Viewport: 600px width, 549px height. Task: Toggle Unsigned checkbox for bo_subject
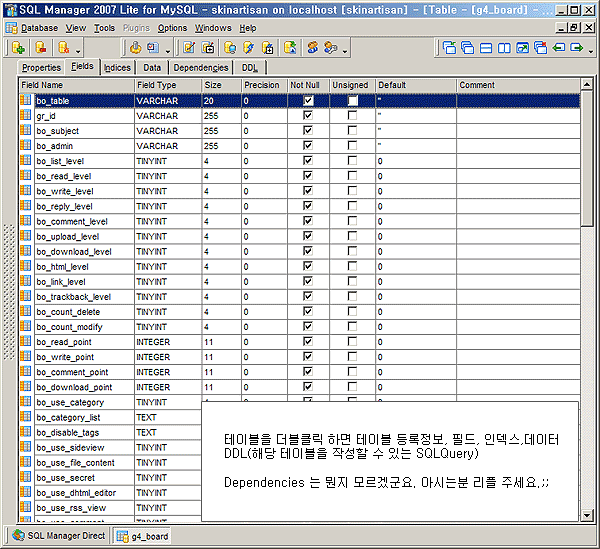pos(352,130)
